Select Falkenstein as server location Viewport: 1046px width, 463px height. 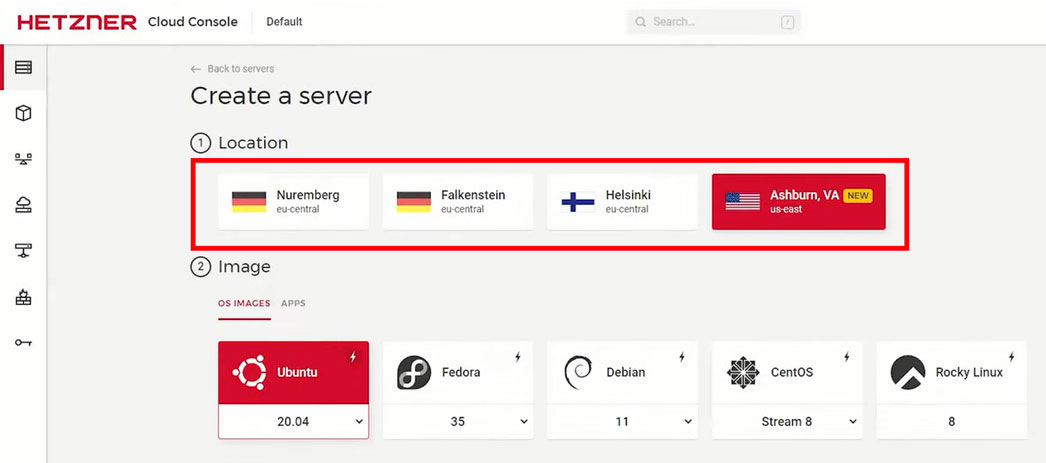pyautogui.click(x=458, y=201)
